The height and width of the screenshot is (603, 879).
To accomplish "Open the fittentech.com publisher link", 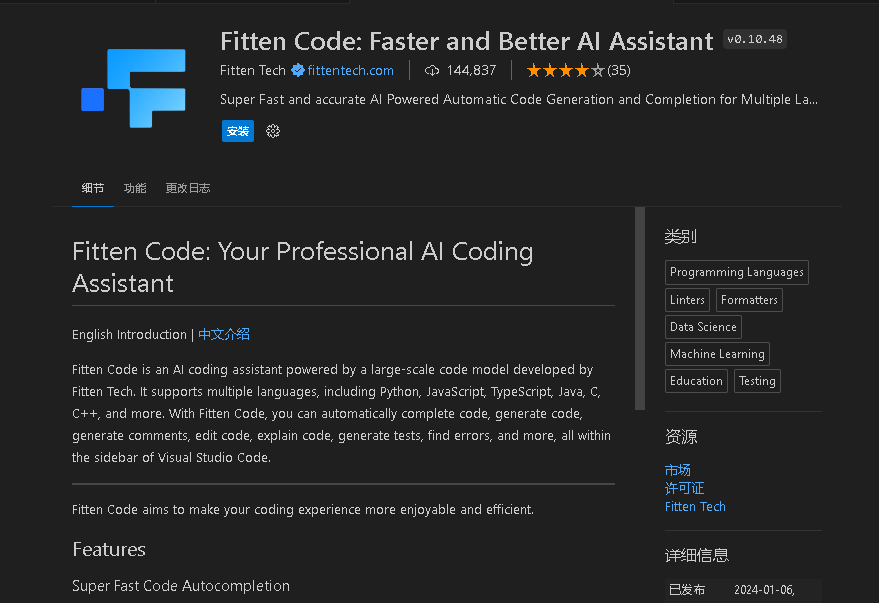I will (x=350, y=71).
